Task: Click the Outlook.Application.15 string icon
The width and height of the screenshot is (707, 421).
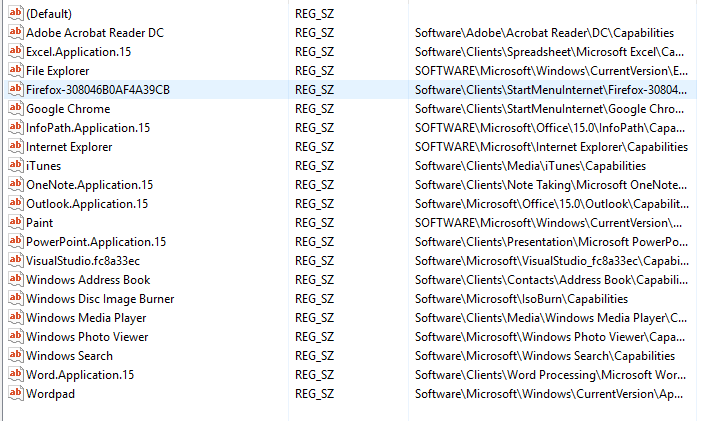Action: 15,203
